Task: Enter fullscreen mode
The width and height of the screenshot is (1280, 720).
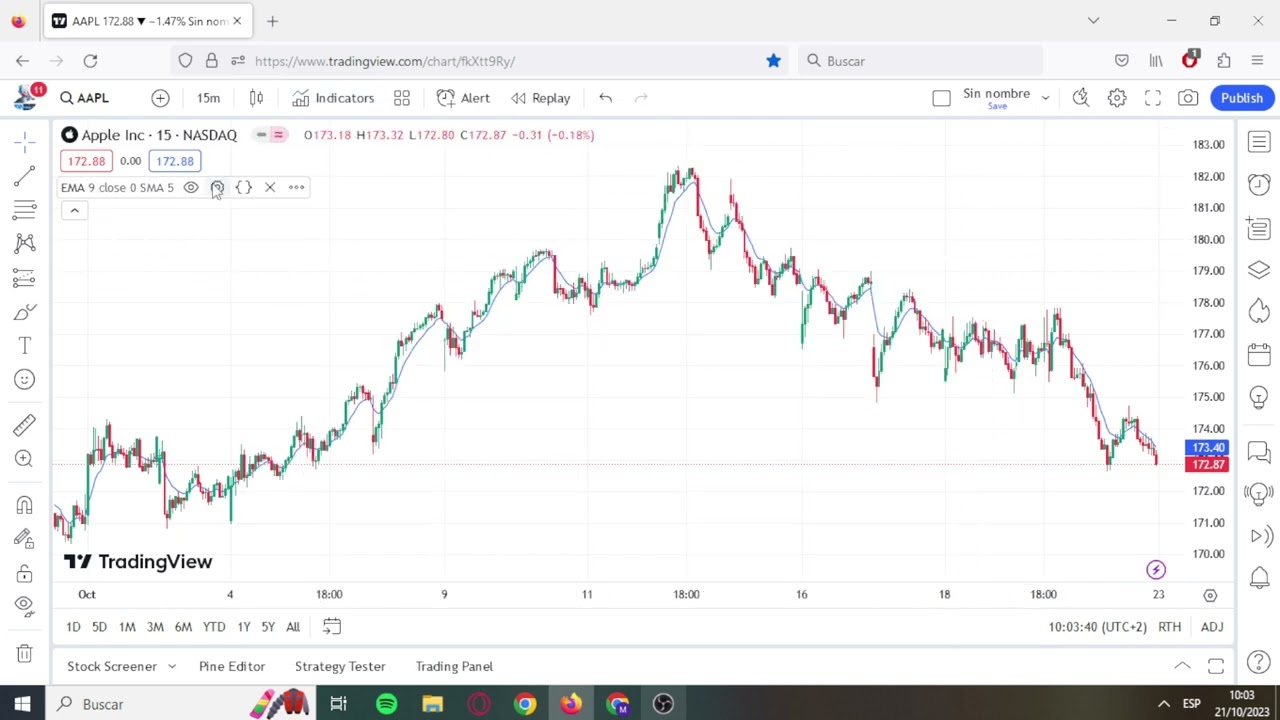Action: coord(1153,98)
